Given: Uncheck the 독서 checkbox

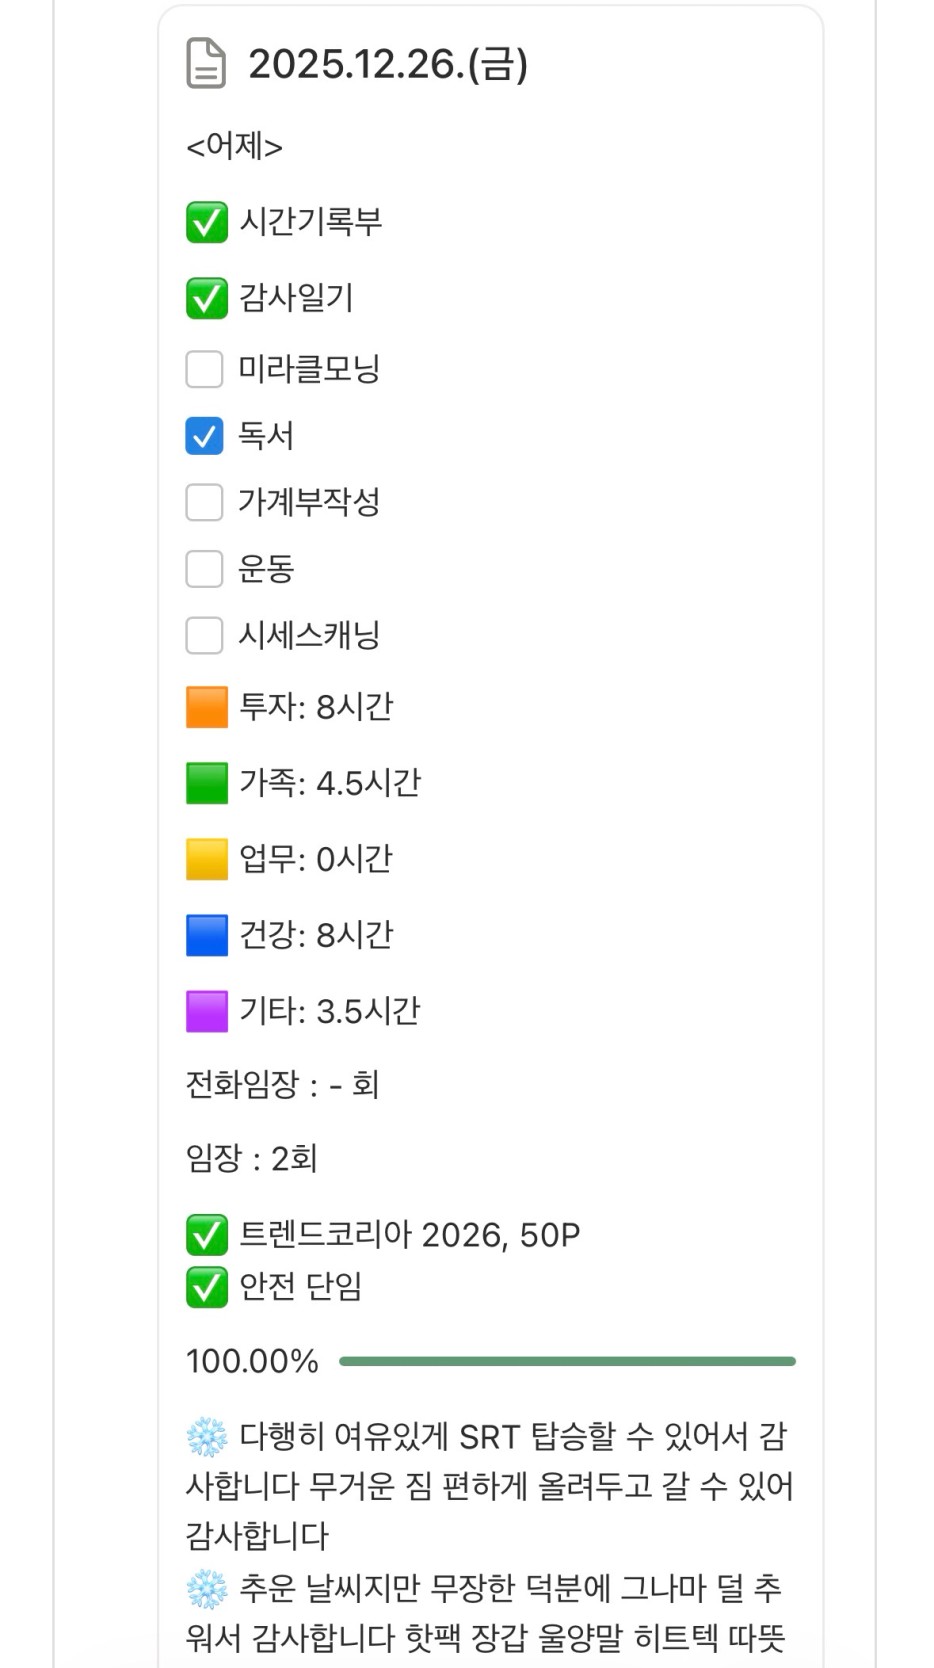Looking at the screenshot, I should coord(205,436).
